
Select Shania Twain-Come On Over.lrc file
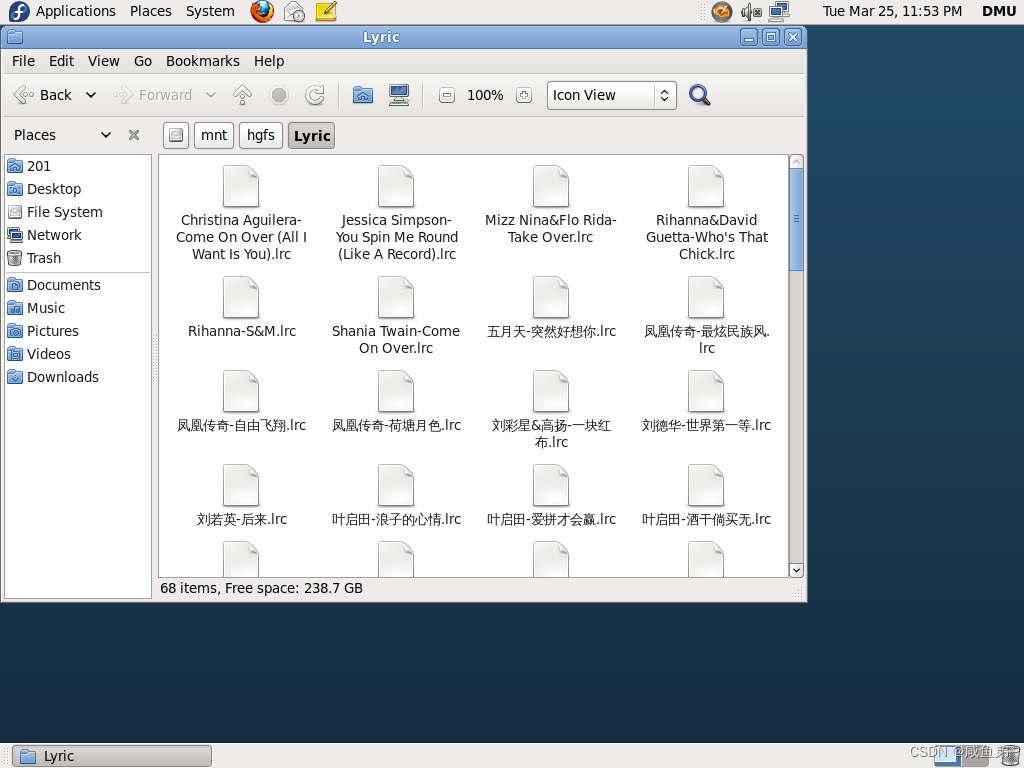coord(396,298)
